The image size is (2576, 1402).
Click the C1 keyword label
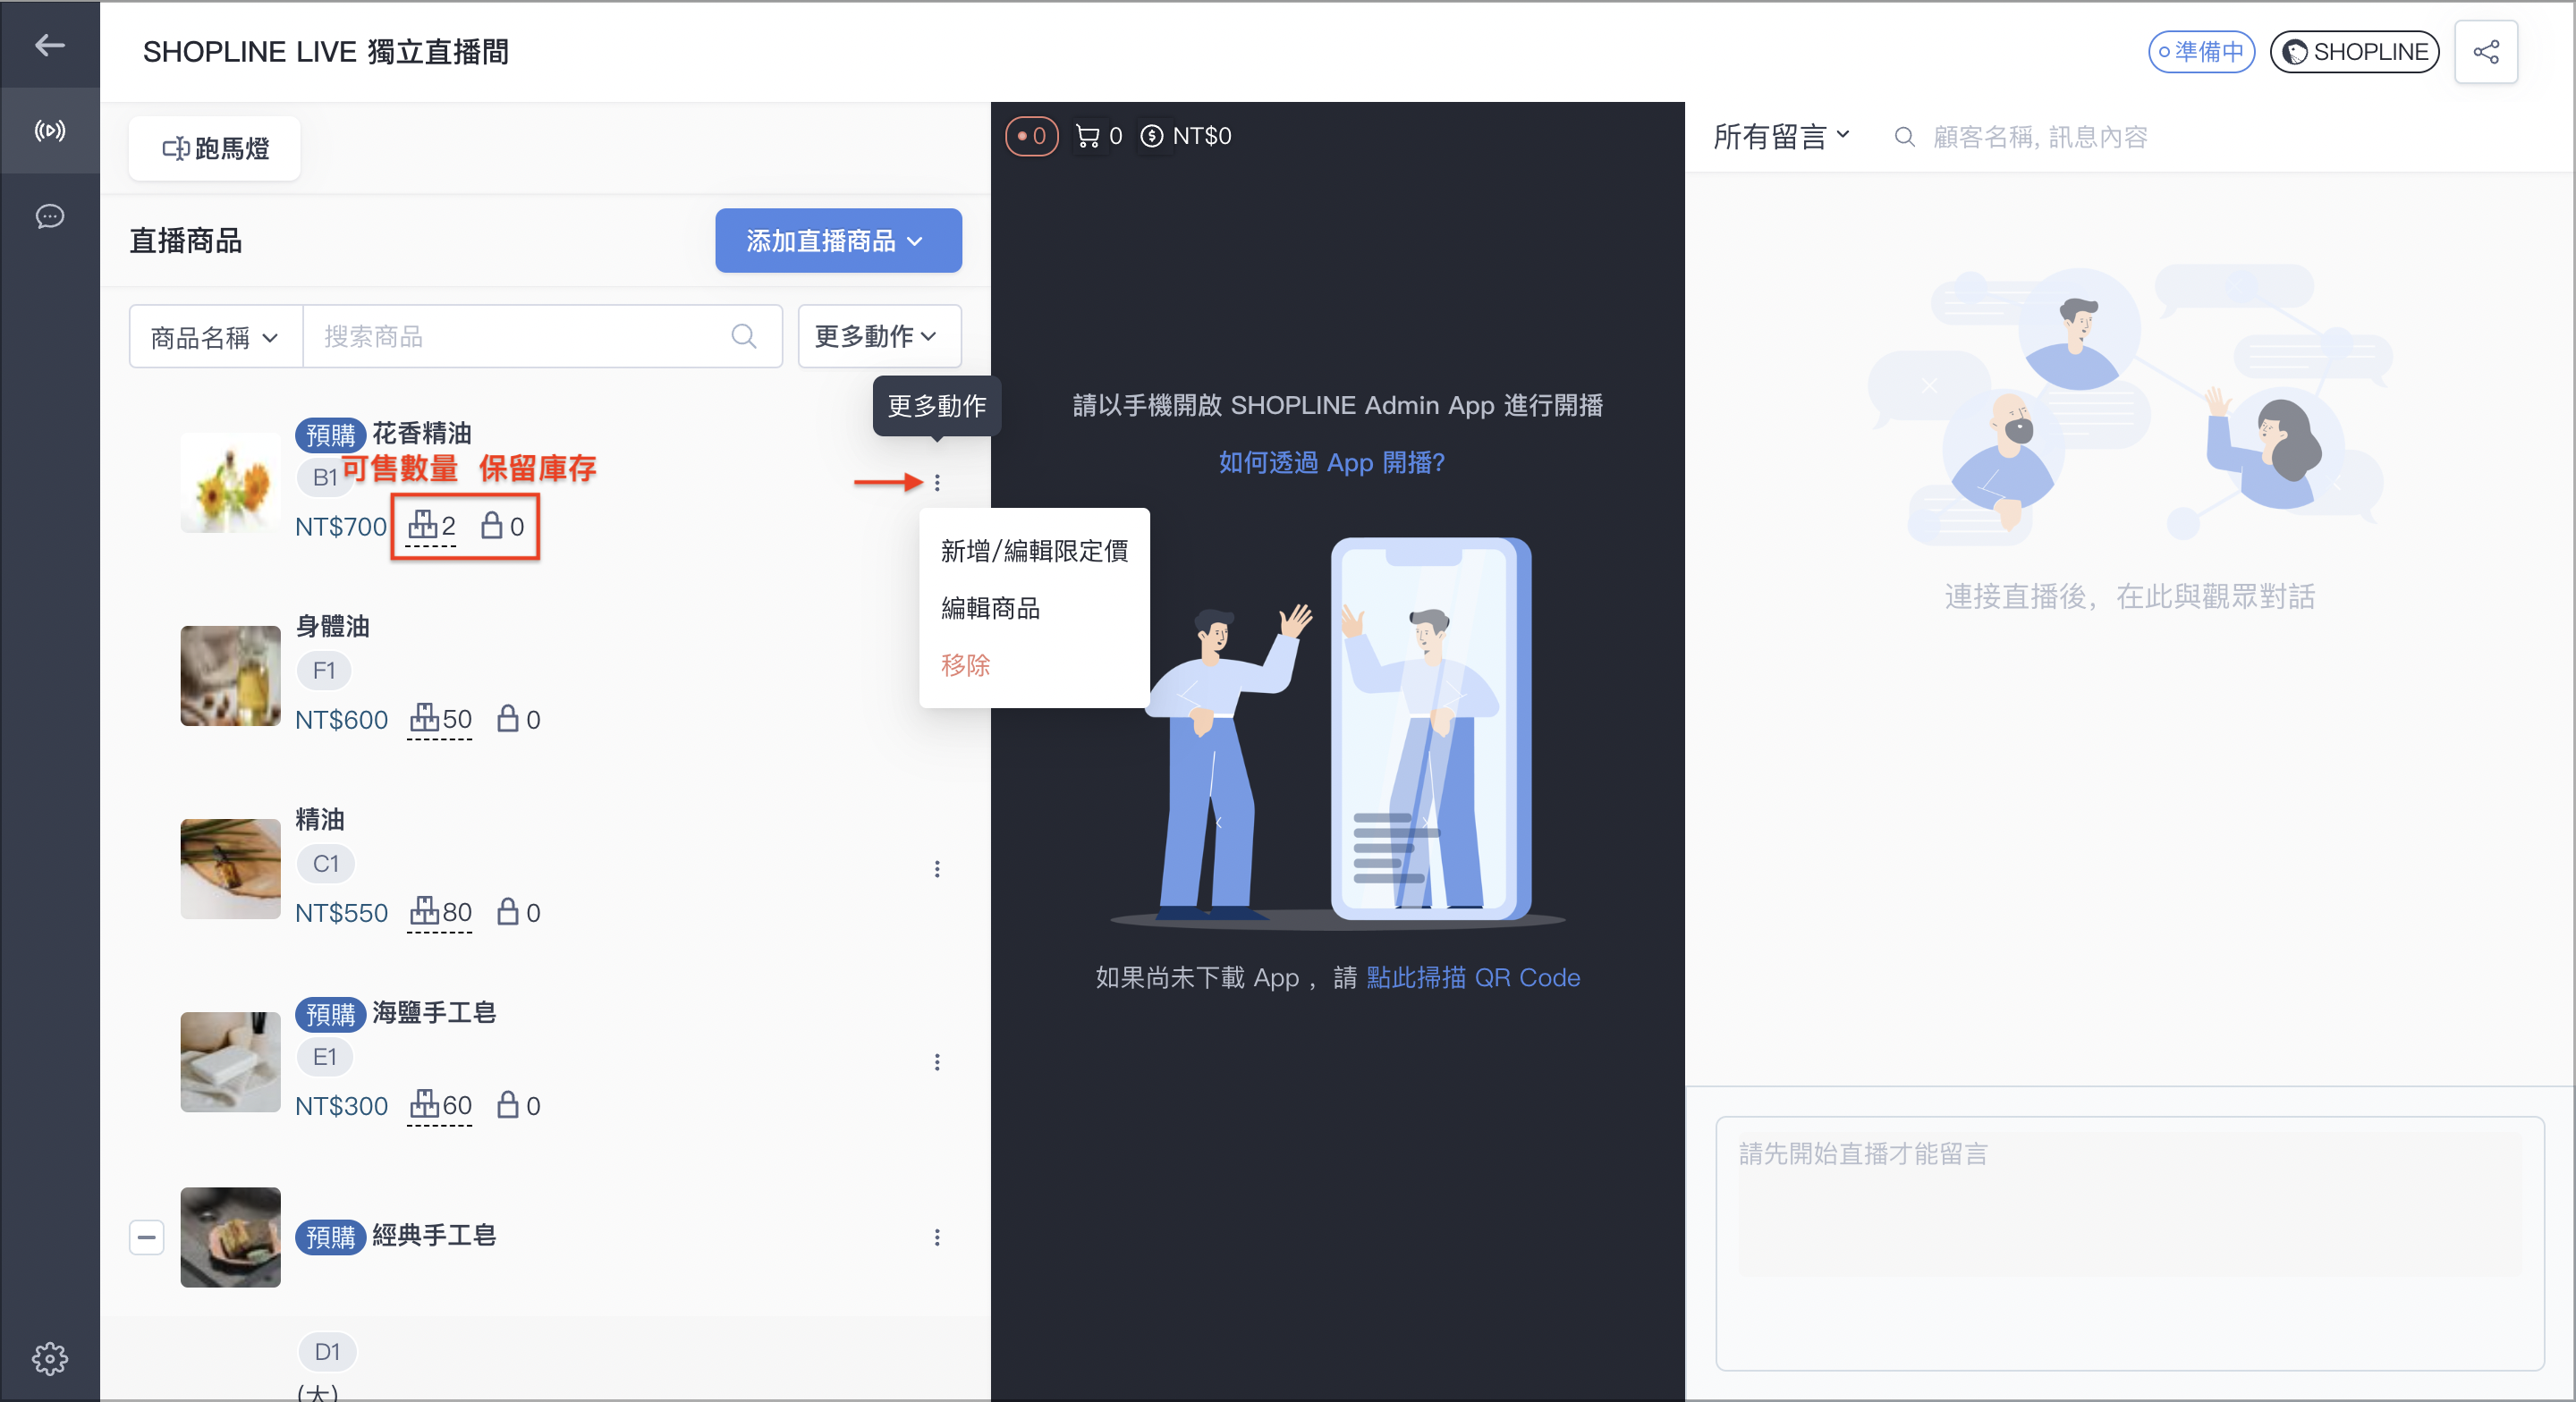(x=326, y=863)
